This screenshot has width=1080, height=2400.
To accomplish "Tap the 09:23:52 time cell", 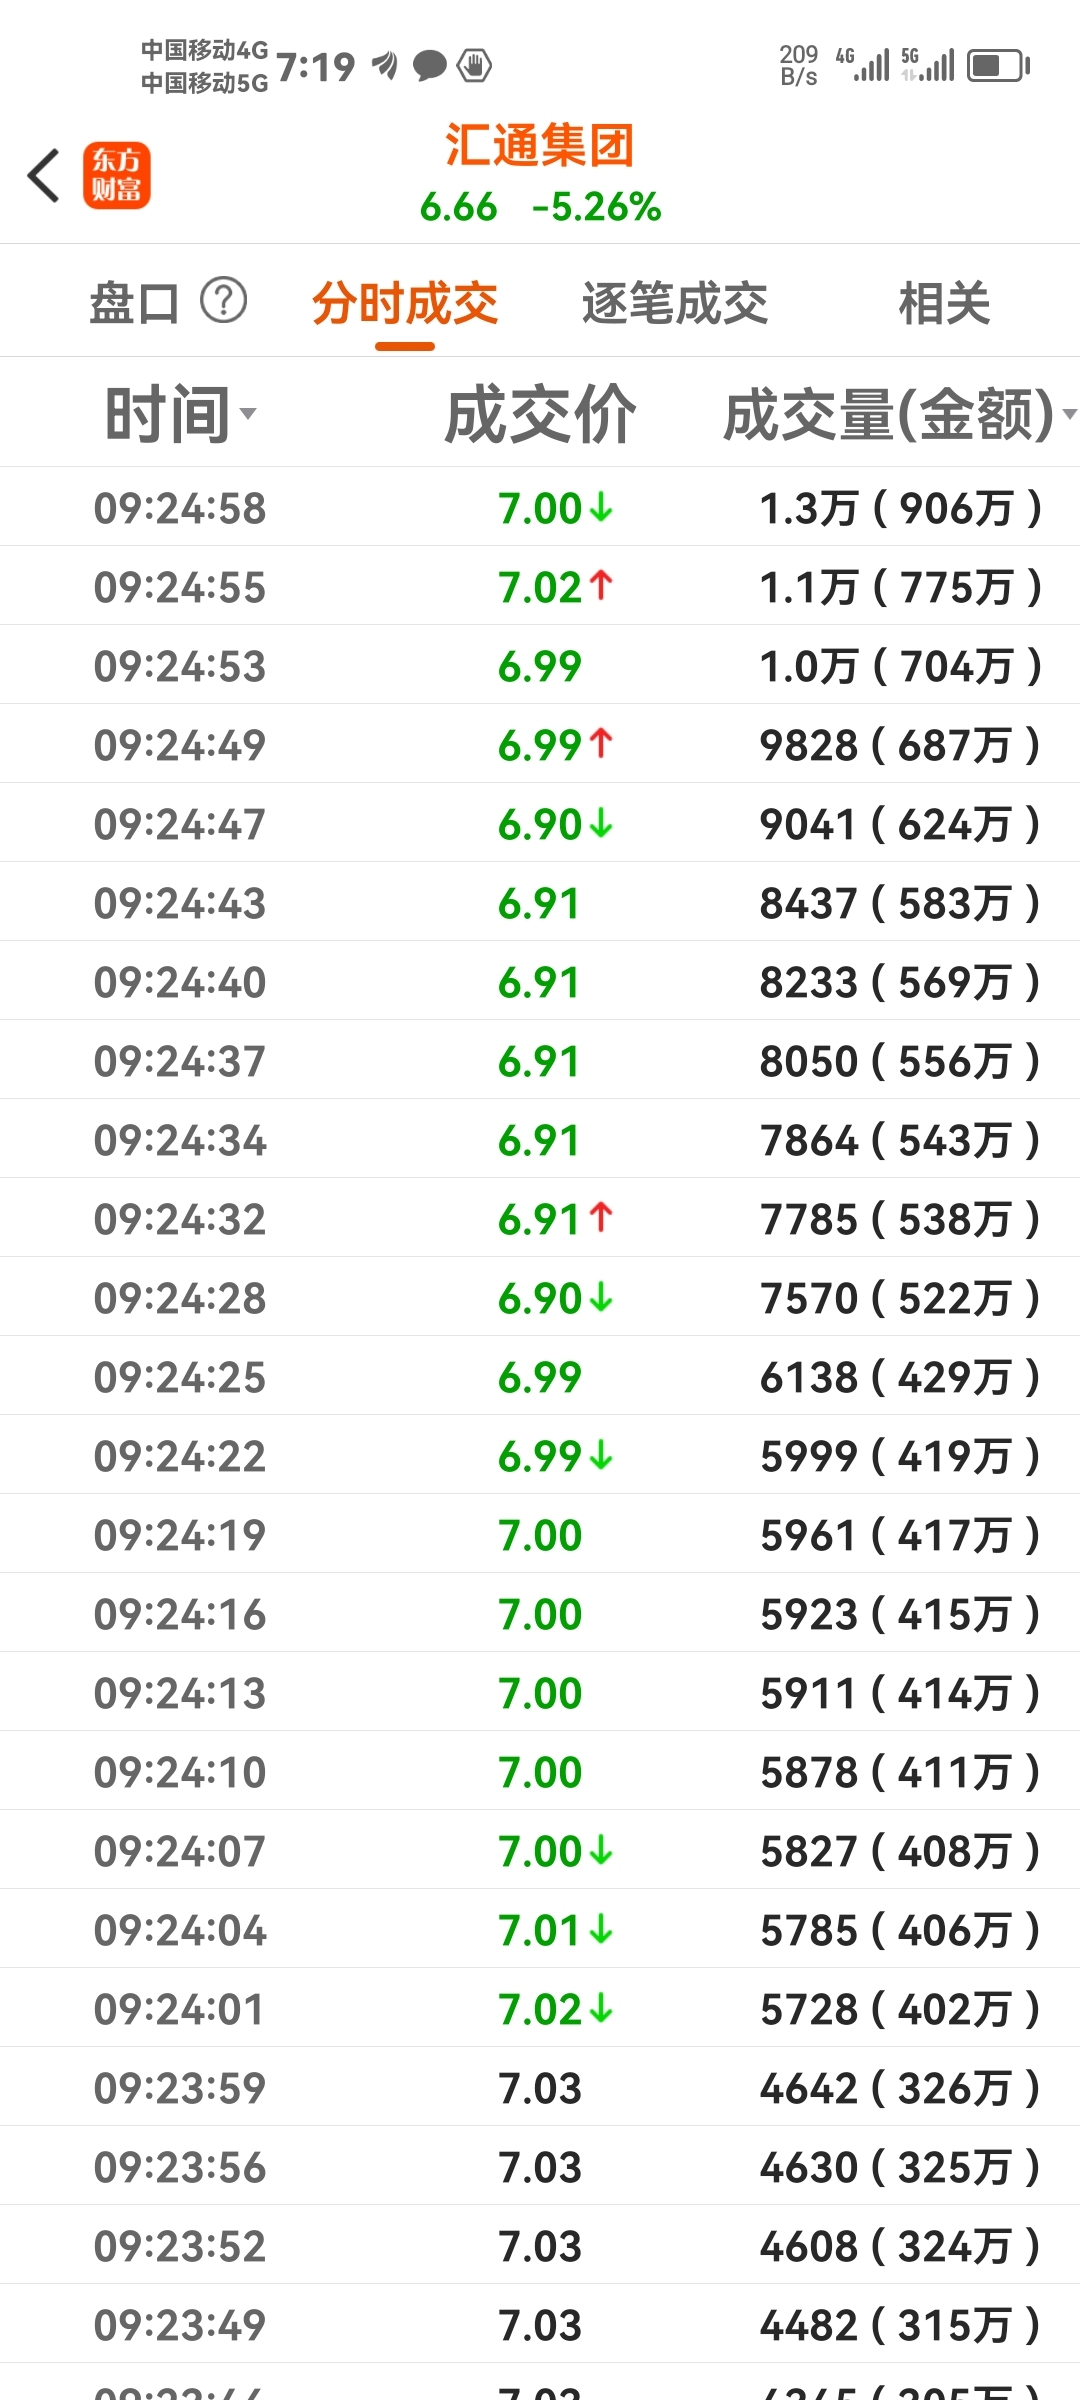I will (x=180, y=2246).
